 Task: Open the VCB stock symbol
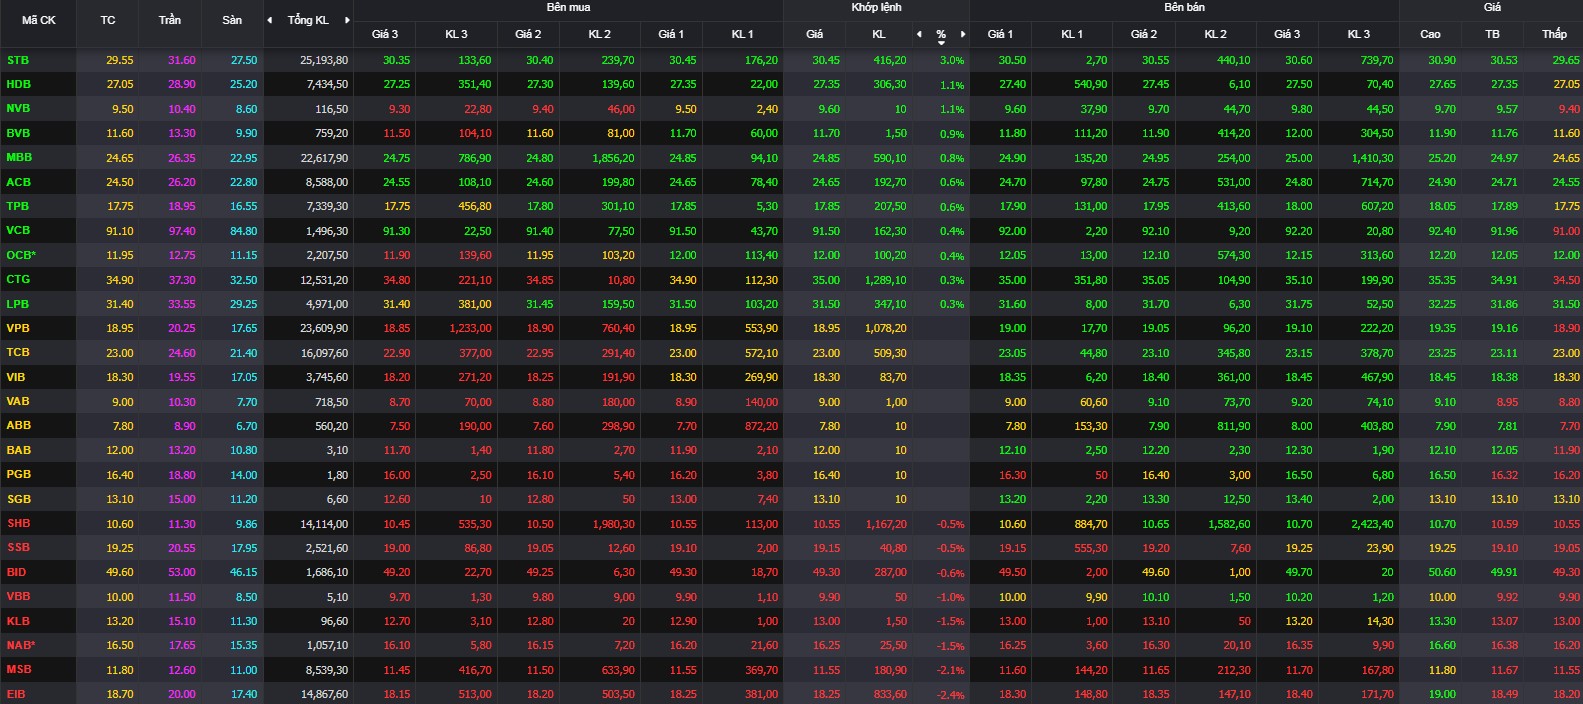click(19, 230)
